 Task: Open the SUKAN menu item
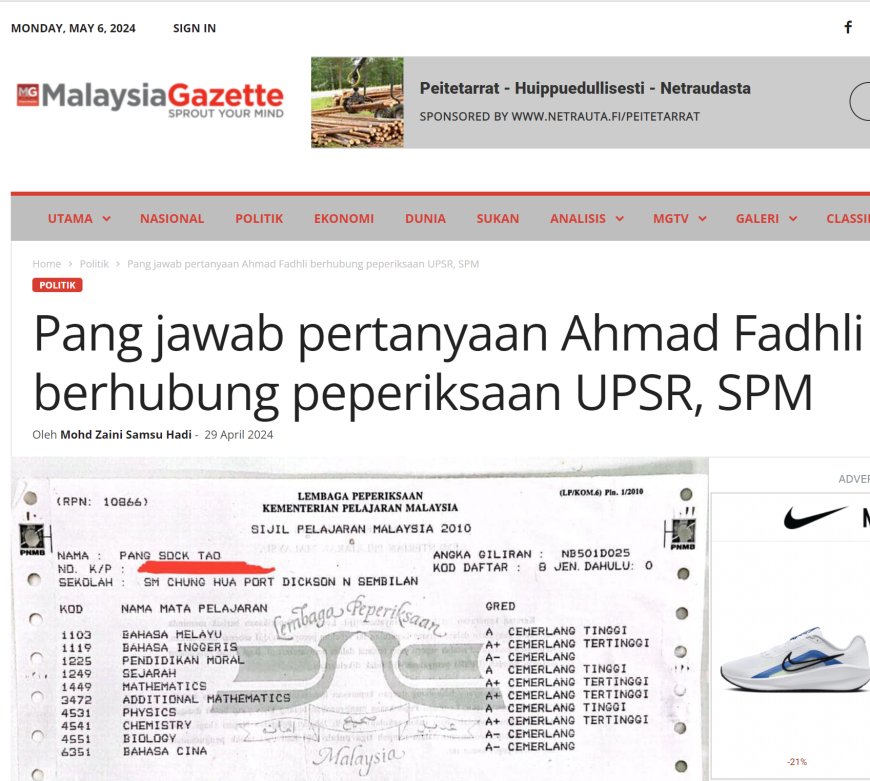[x=497, y=218]
